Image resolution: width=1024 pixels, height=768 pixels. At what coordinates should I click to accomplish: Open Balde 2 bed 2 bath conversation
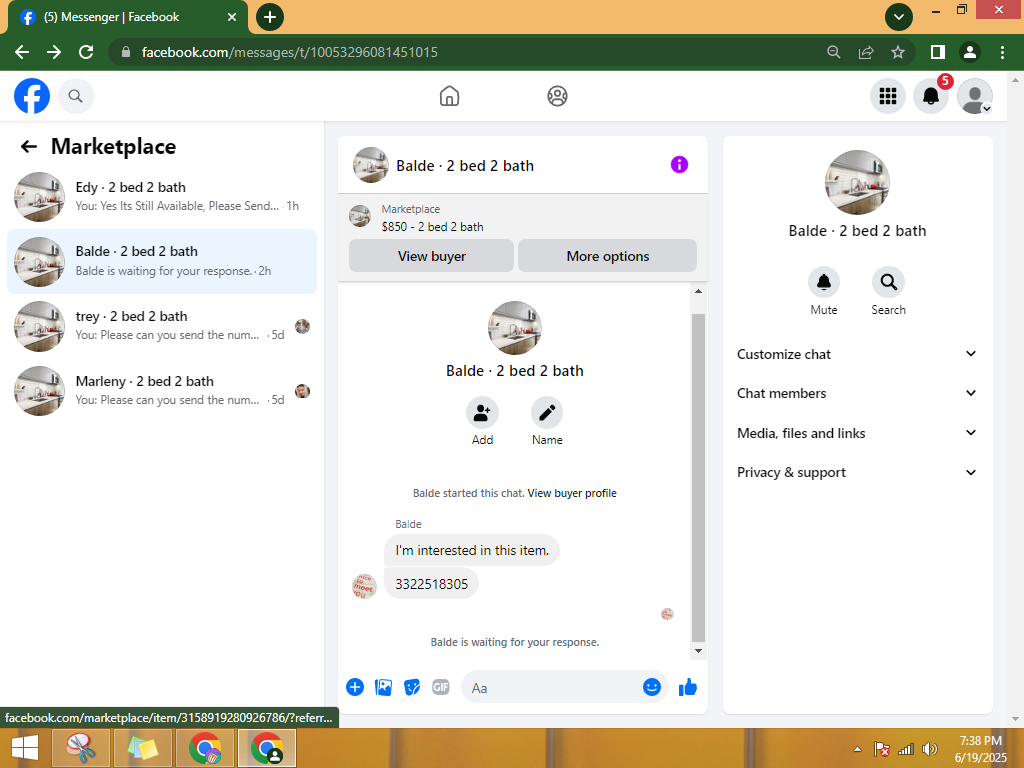tap(162, 261)
